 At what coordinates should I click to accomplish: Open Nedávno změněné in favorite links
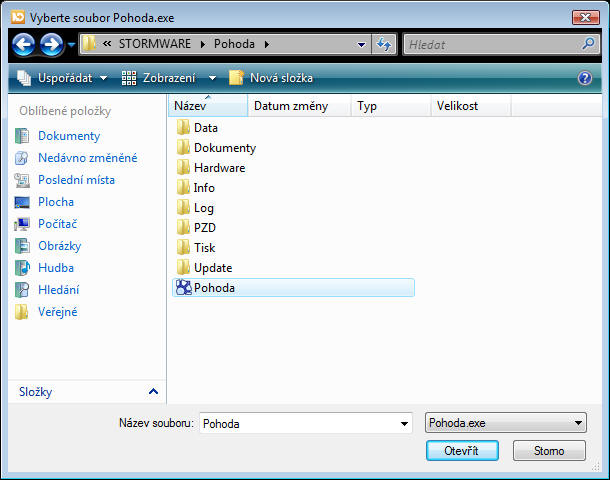[x=88, y=158]
